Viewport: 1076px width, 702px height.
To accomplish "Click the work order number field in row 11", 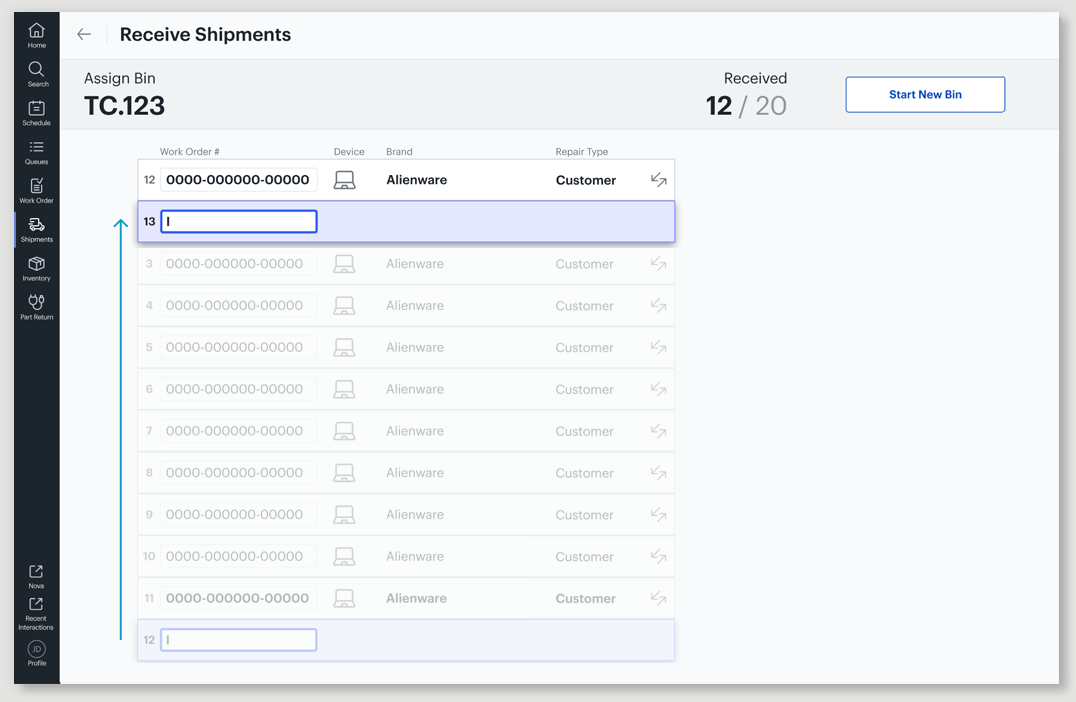I will coord(239,598).
